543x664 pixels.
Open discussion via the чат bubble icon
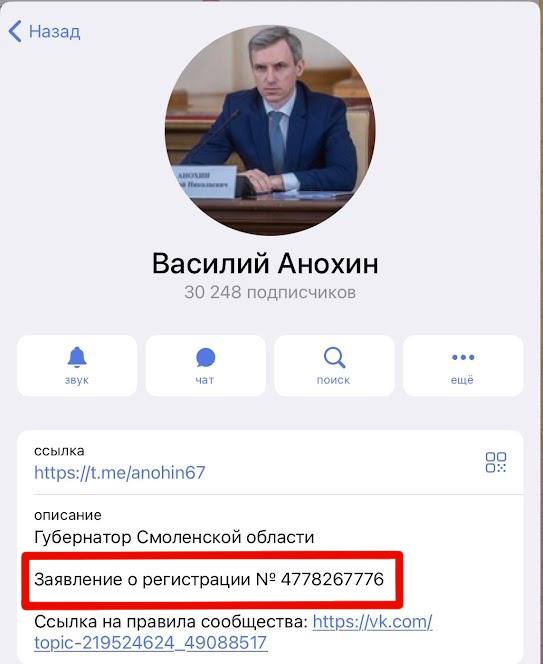(x=205, y=357)
